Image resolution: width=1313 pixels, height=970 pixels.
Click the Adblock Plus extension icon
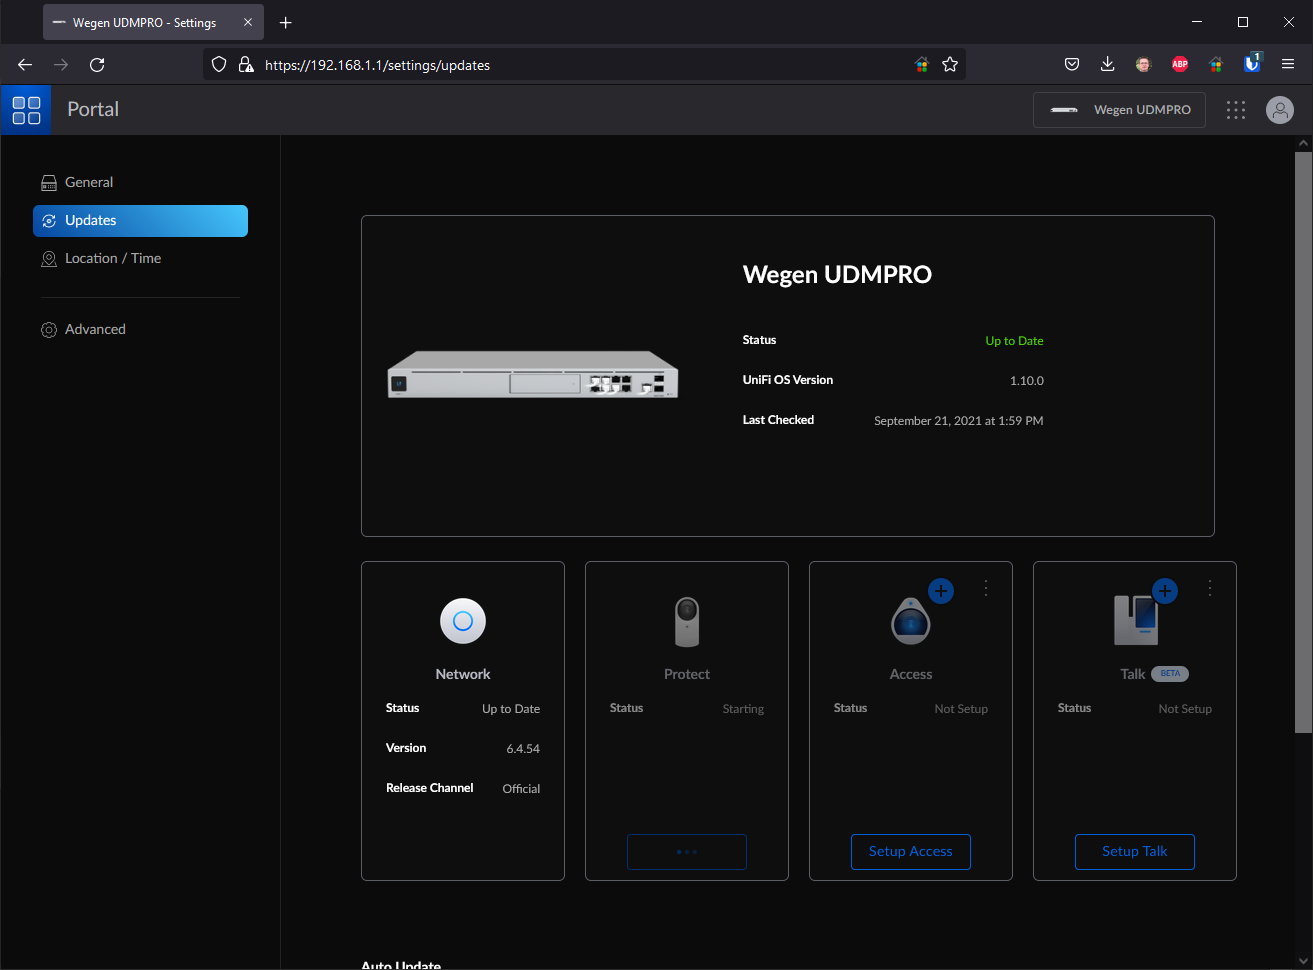1180,65
